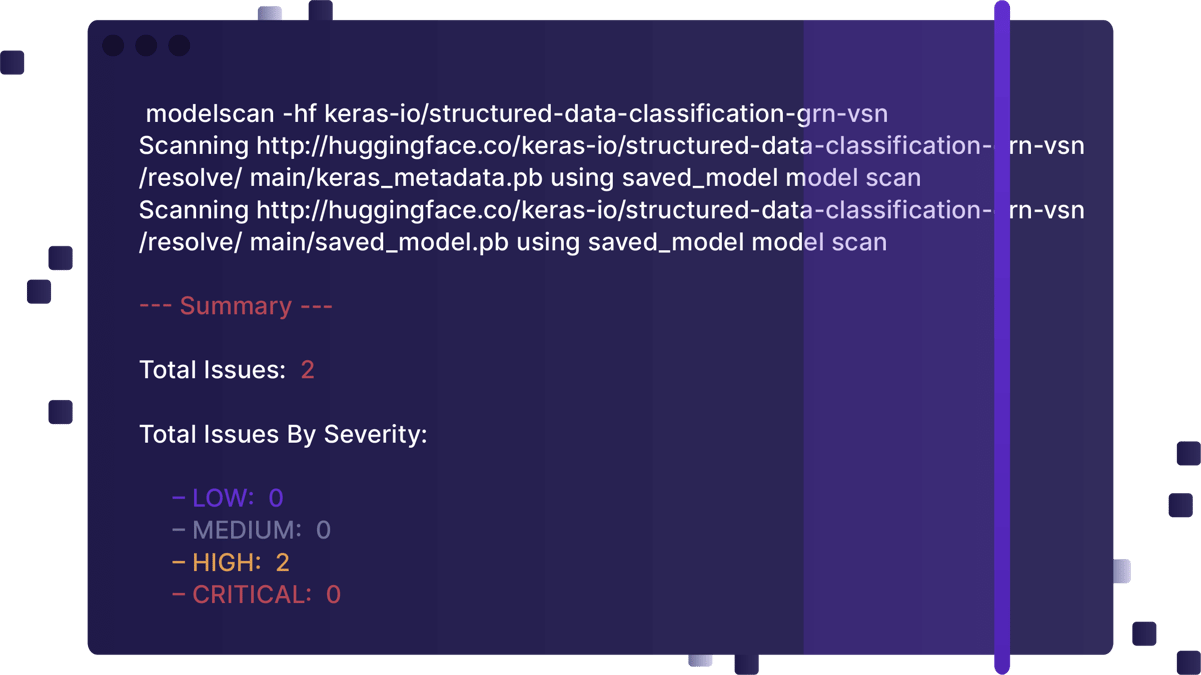Open the first huggingface.co scanning URL
Viewport: 1201px width, 675px height.
click(670, 146)
